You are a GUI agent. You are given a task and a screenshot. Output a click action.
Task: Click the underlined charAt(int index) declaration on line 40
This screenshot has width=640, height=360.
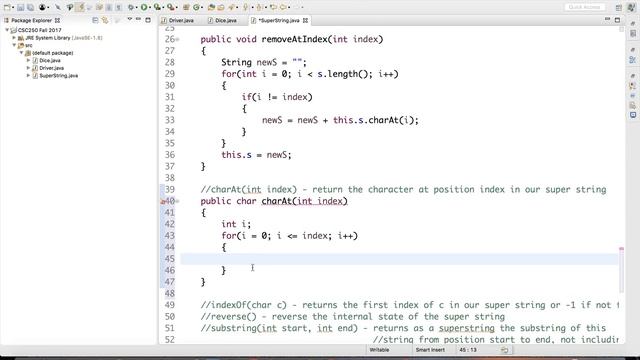coord(304,201)
